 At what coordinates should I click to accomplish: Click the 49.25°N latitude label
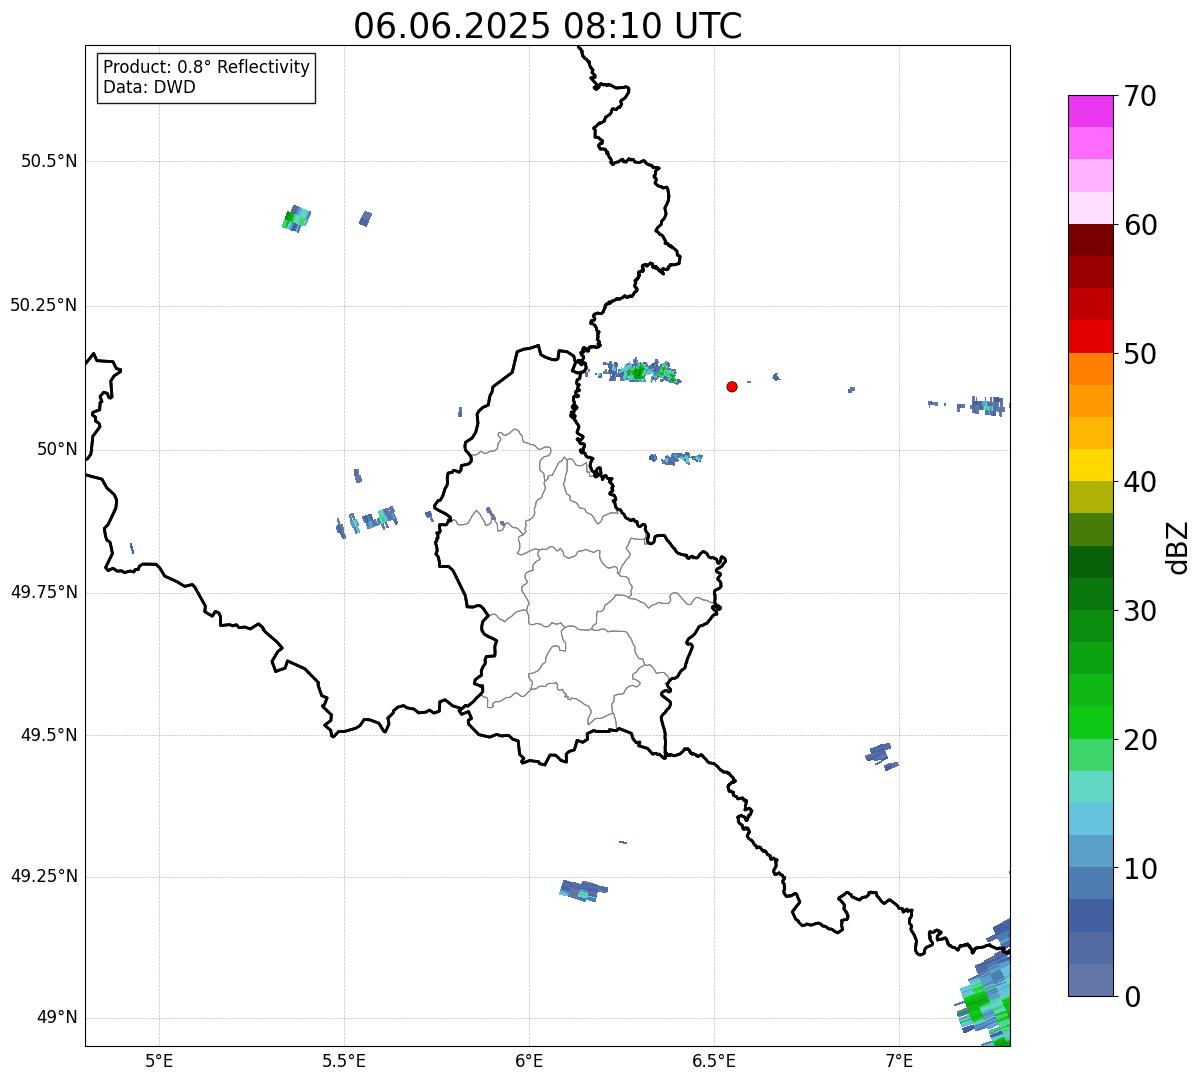[44, 876]
